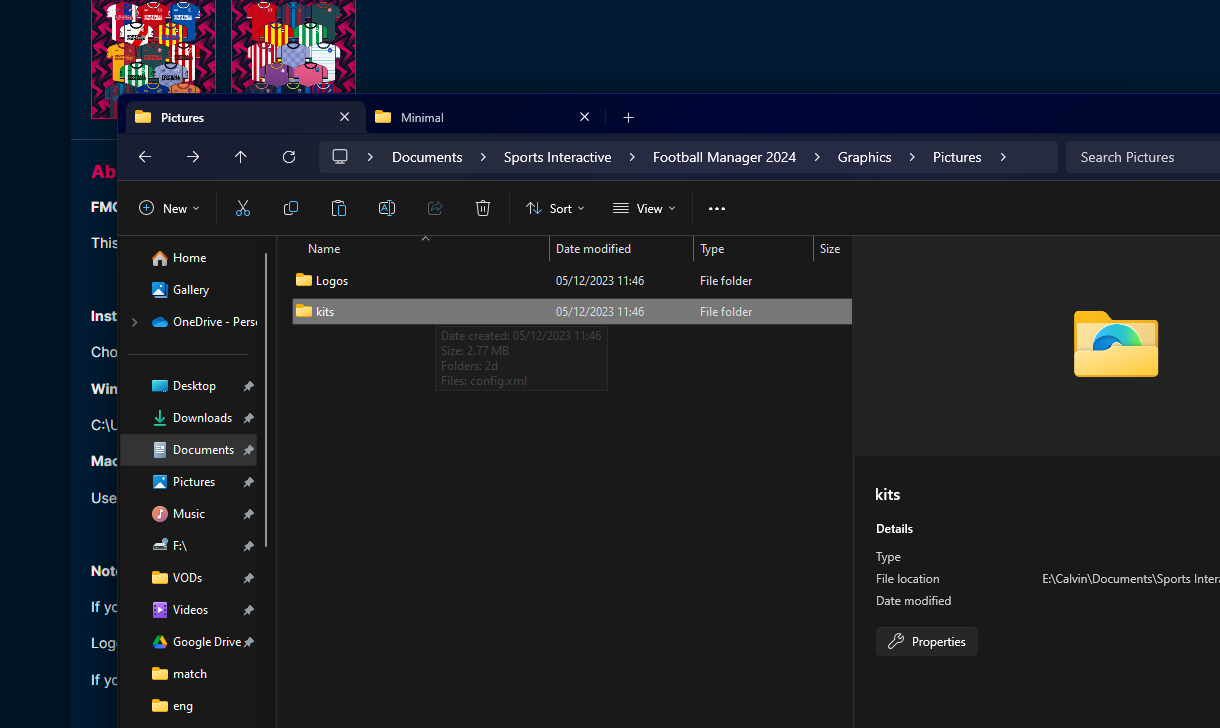This screenshot has width=1220, height=728.
Task: Expand the chevron after the monitor icon
Action: 371,157
